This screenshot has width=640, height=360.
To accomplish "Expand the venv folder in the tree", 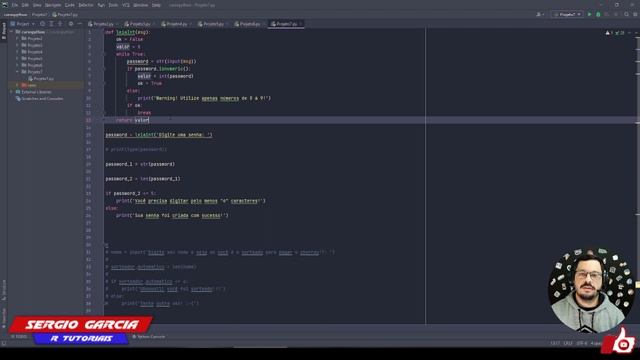I will (x=18, y=85).
